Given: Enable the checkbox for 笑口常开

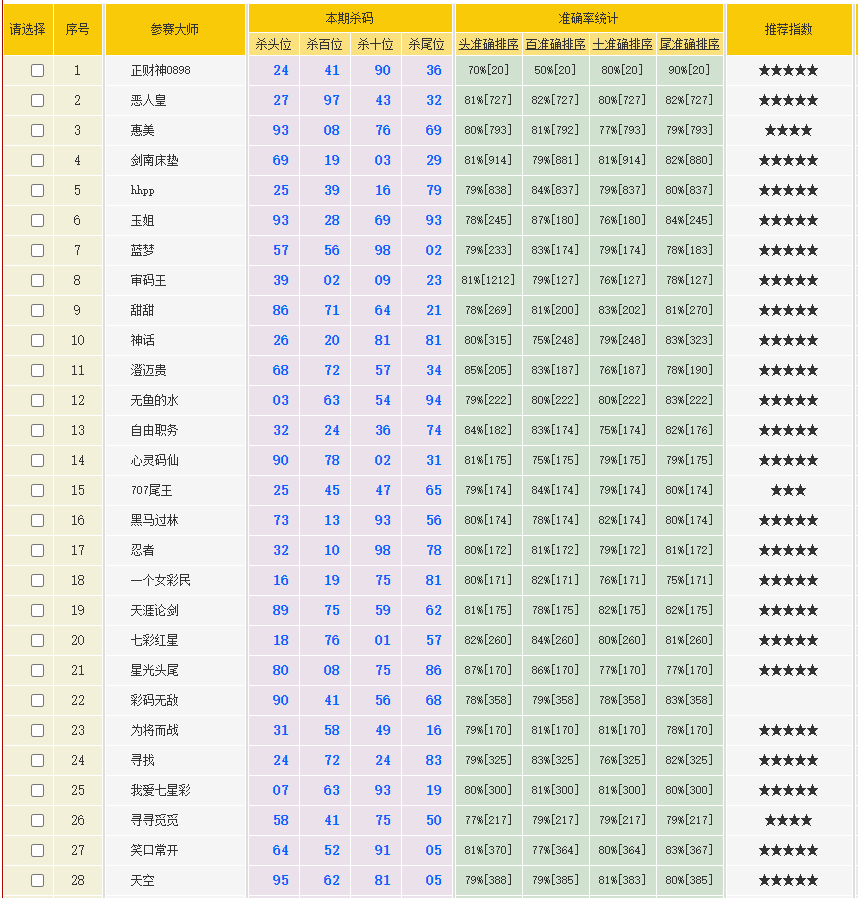Looking at the screenshot, I should click(37, 850).
